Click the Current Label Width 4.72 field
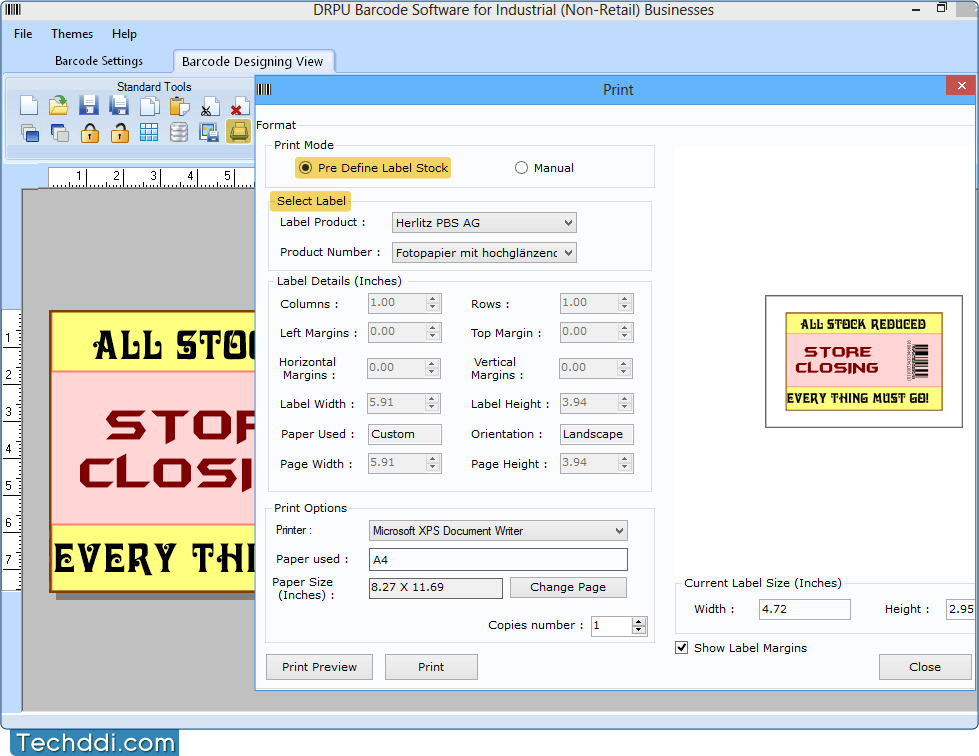The height and width of the screenshot is (756, 979). 804,609
